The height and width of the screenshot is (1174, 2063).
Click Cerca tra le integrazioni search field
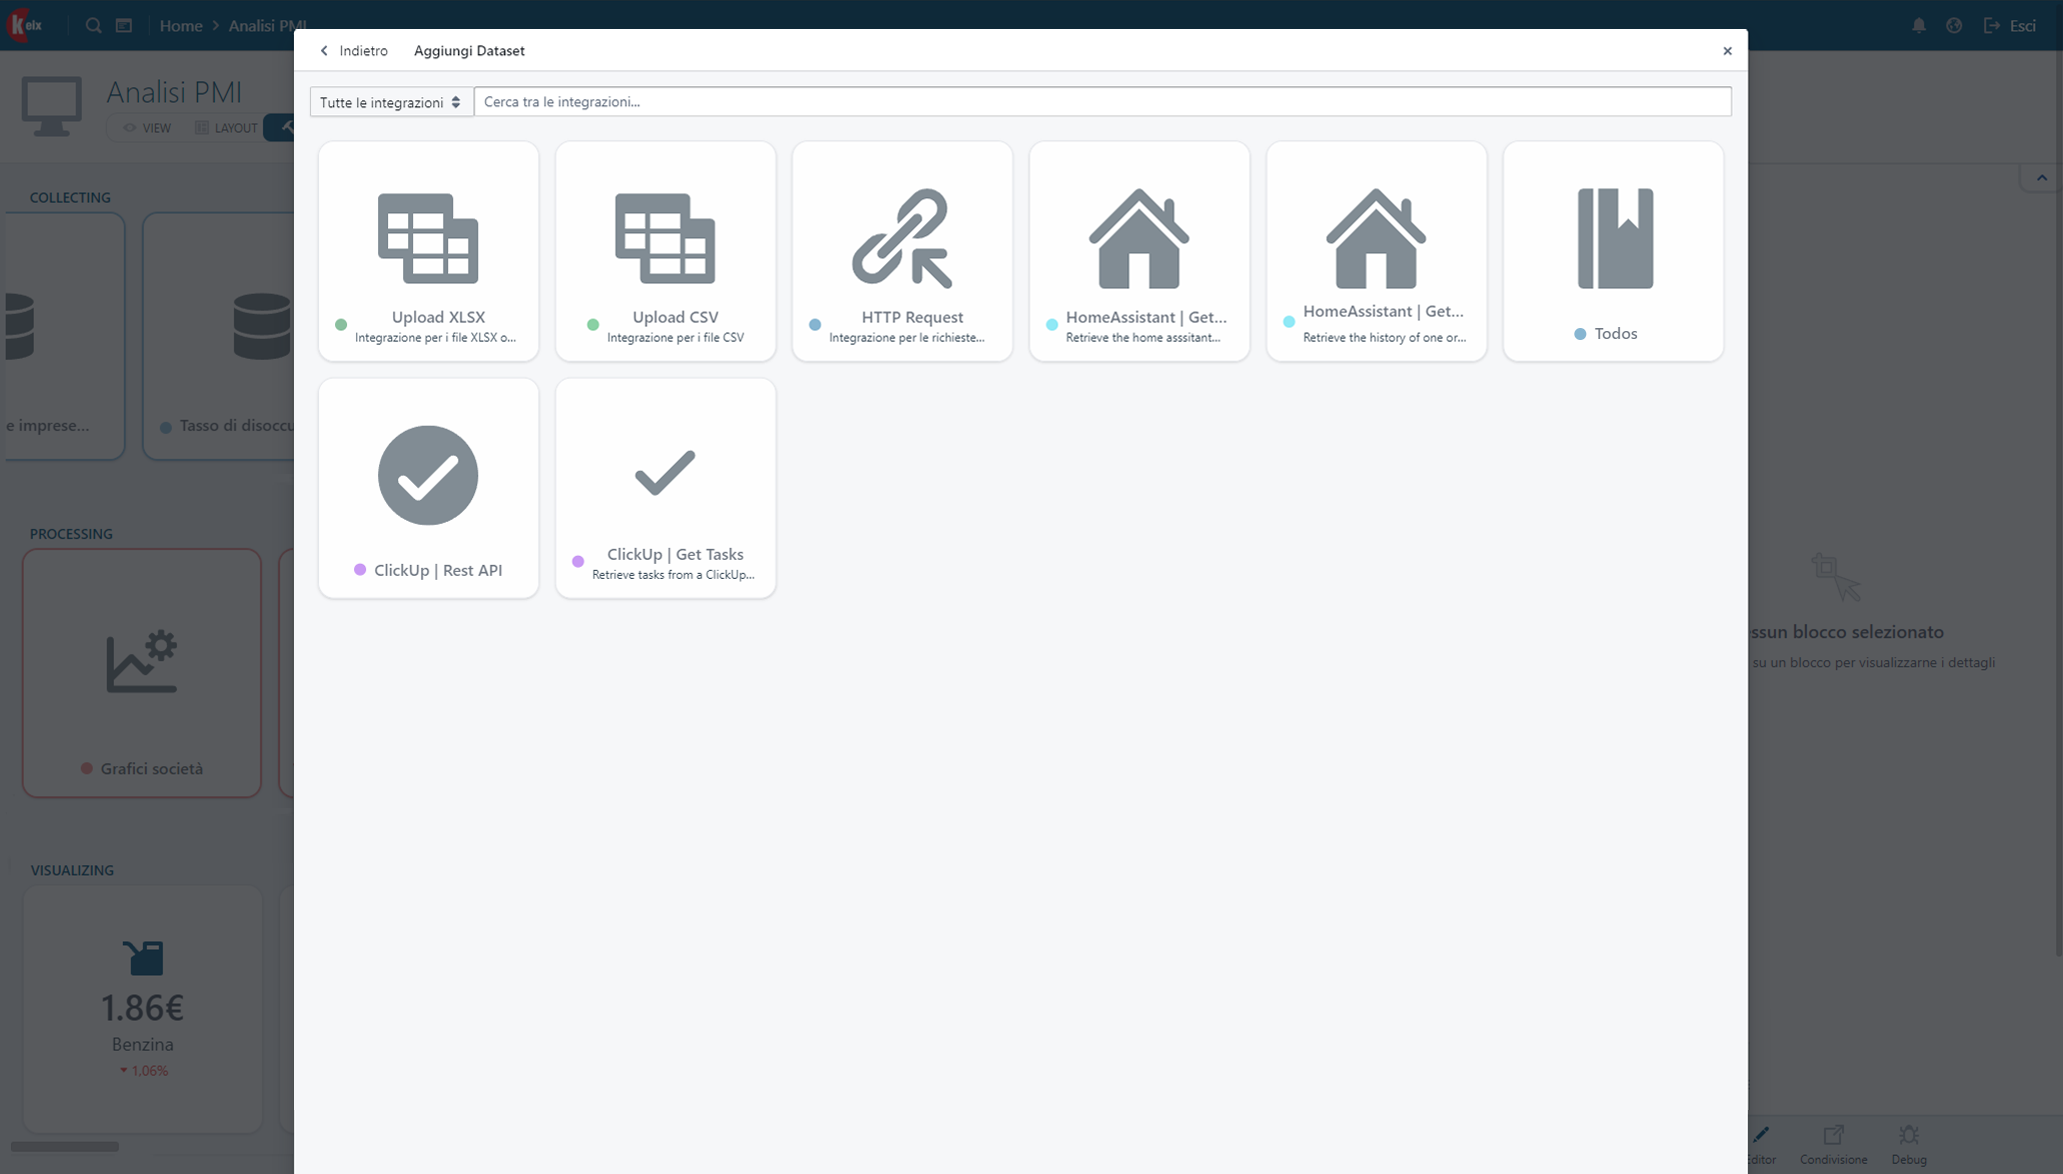tap(1102, 102)
